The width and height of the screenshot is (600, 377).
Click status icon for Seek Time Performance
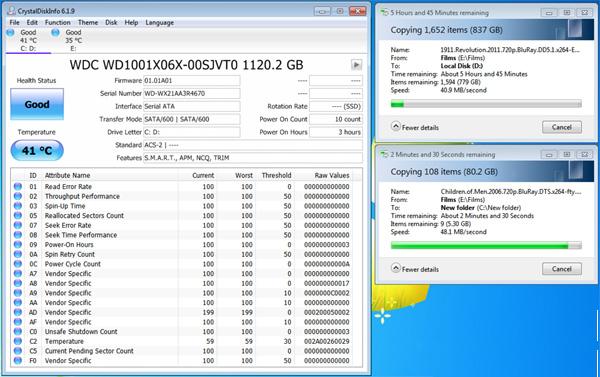click(x=18, y=235)
